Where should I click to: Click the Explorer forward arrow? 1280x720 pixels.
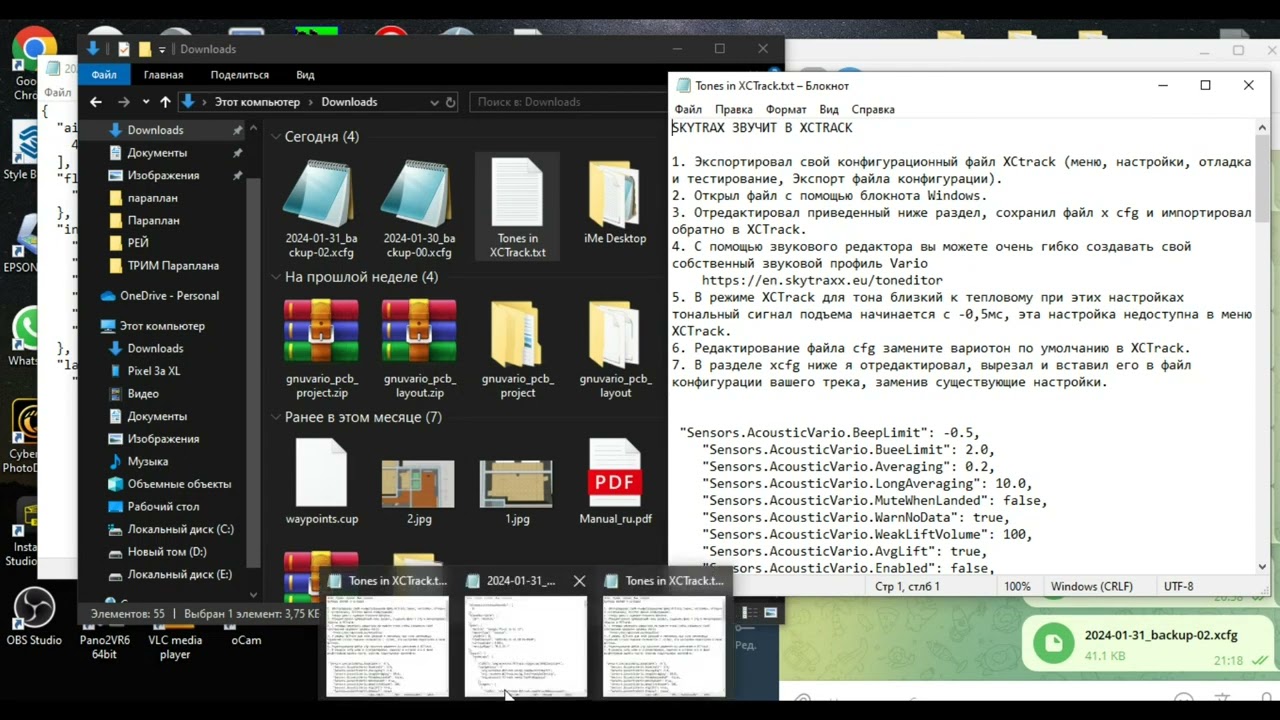click(x=124, y=102)
